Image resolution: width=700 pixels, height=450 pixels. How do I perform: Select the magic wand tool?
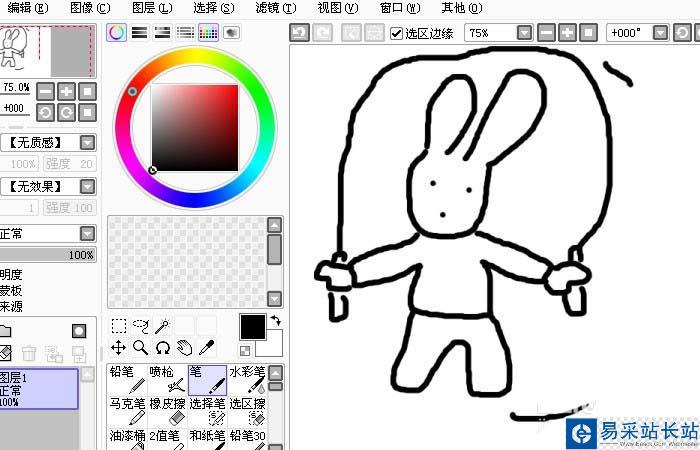click(x=162, y=326)
